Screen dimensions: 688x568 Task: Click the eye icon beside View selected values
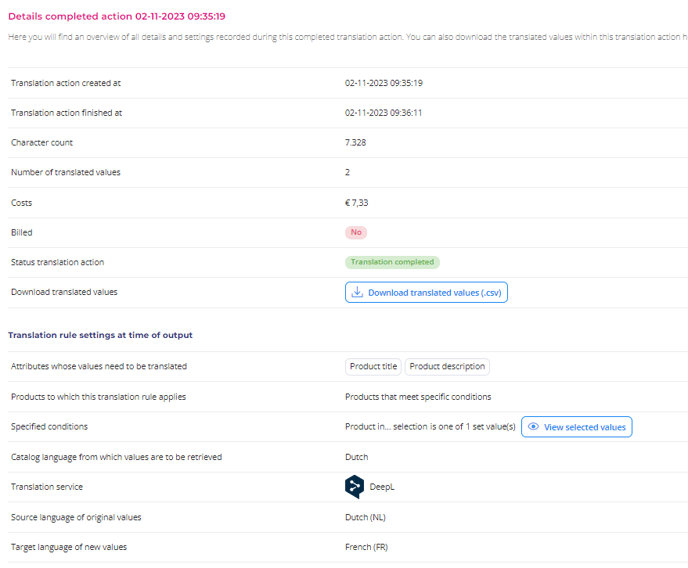(x=533, y=426)
